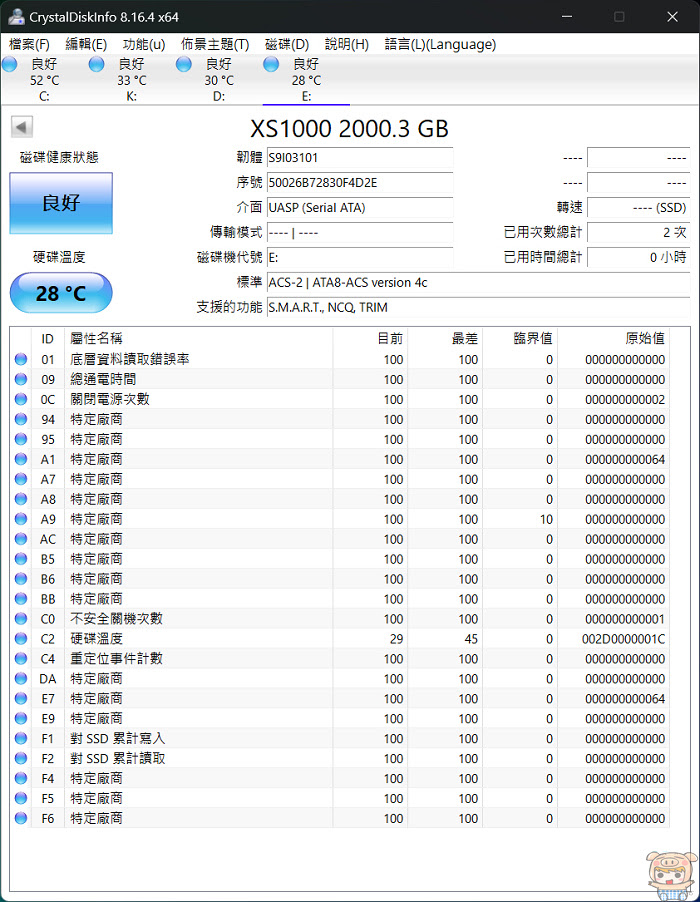Click the interface field UASP (Serial ATA)
This screenshot has height=902, width=700.
pyautogui.click(x=360, y=208)
